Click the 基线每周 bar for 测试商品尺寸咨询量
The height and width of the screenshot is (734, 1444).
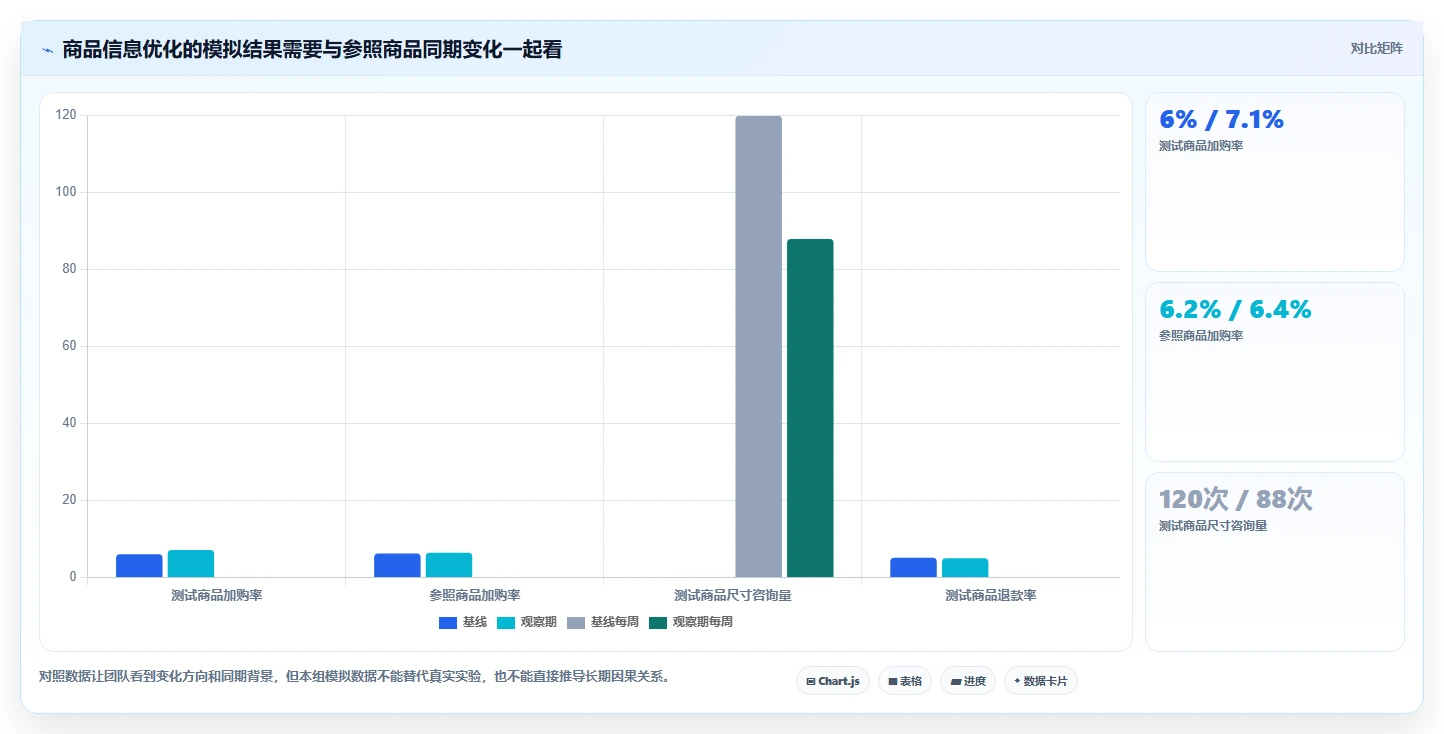(759, 347)
